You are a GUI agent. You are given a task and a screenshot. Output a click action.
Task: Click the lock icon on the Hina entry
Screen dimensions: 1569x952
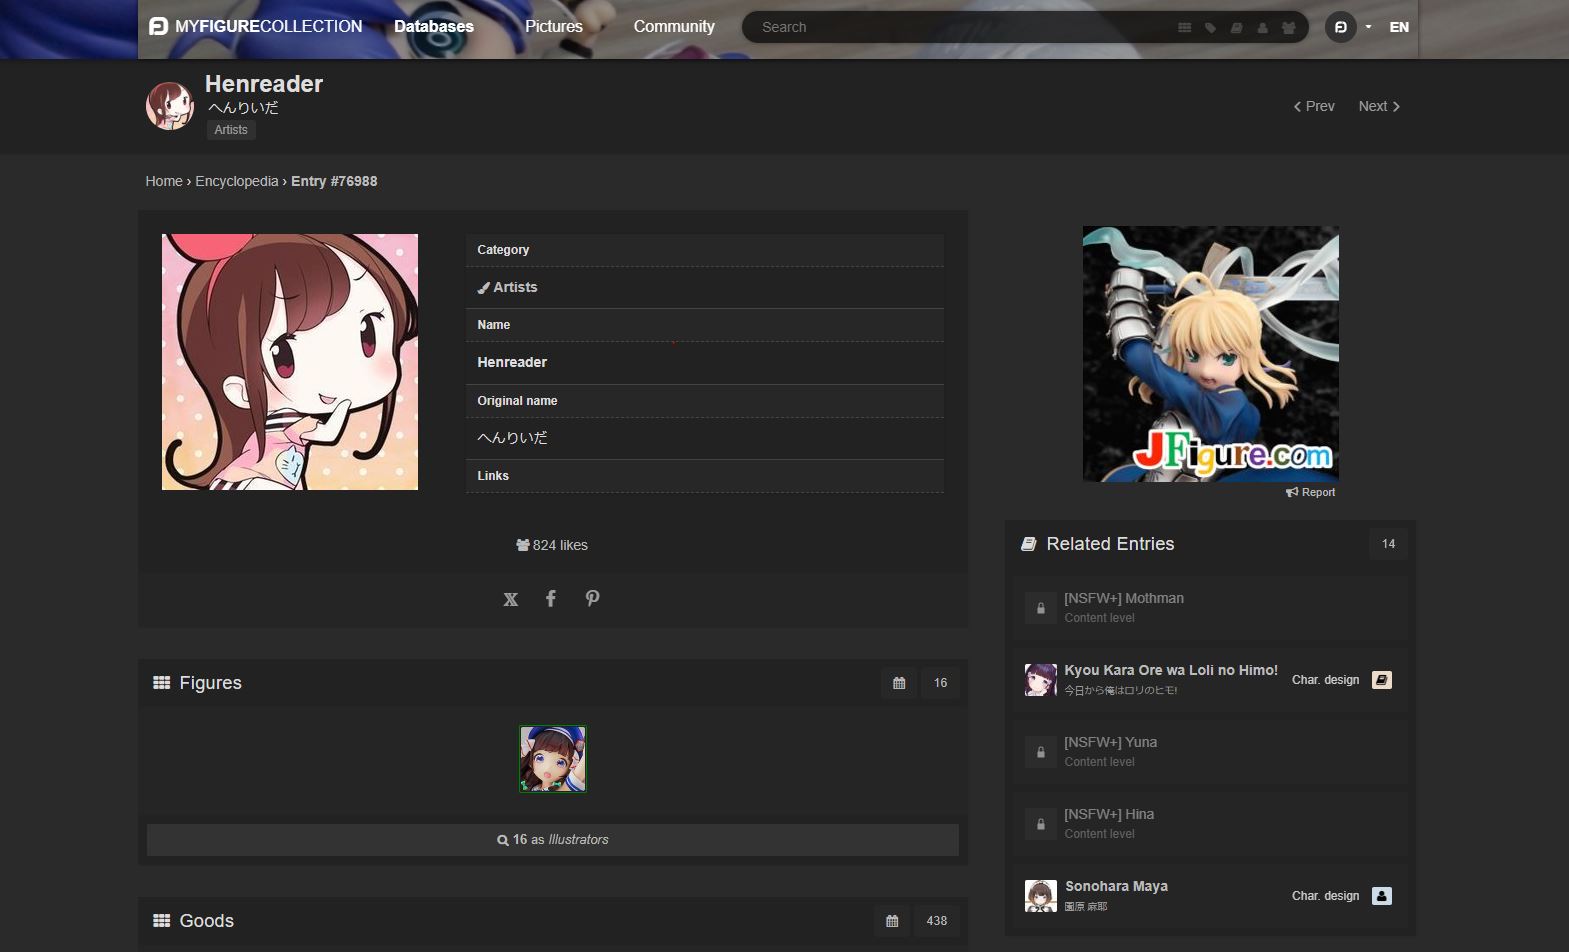click(x=1041, y=824)
